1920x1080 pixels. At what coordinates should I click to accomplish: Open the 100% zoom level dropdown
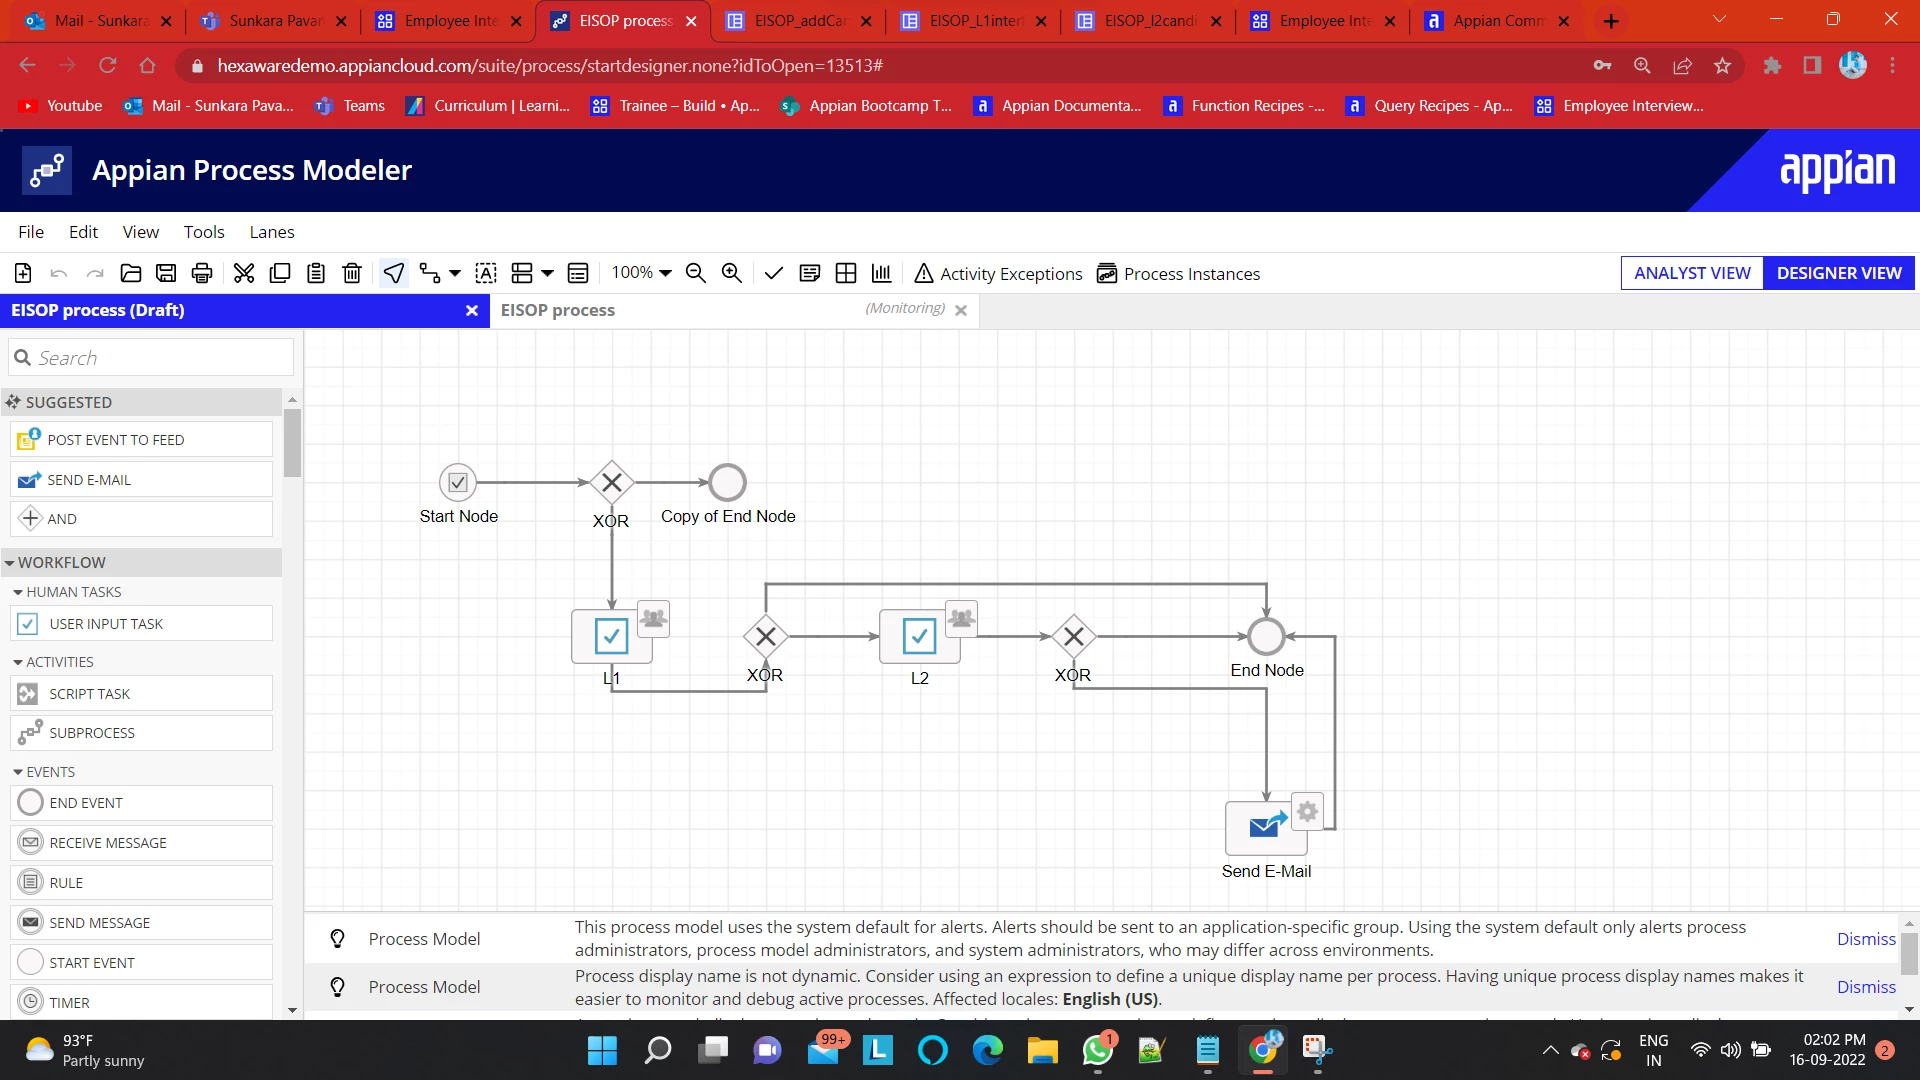point(641,273)
